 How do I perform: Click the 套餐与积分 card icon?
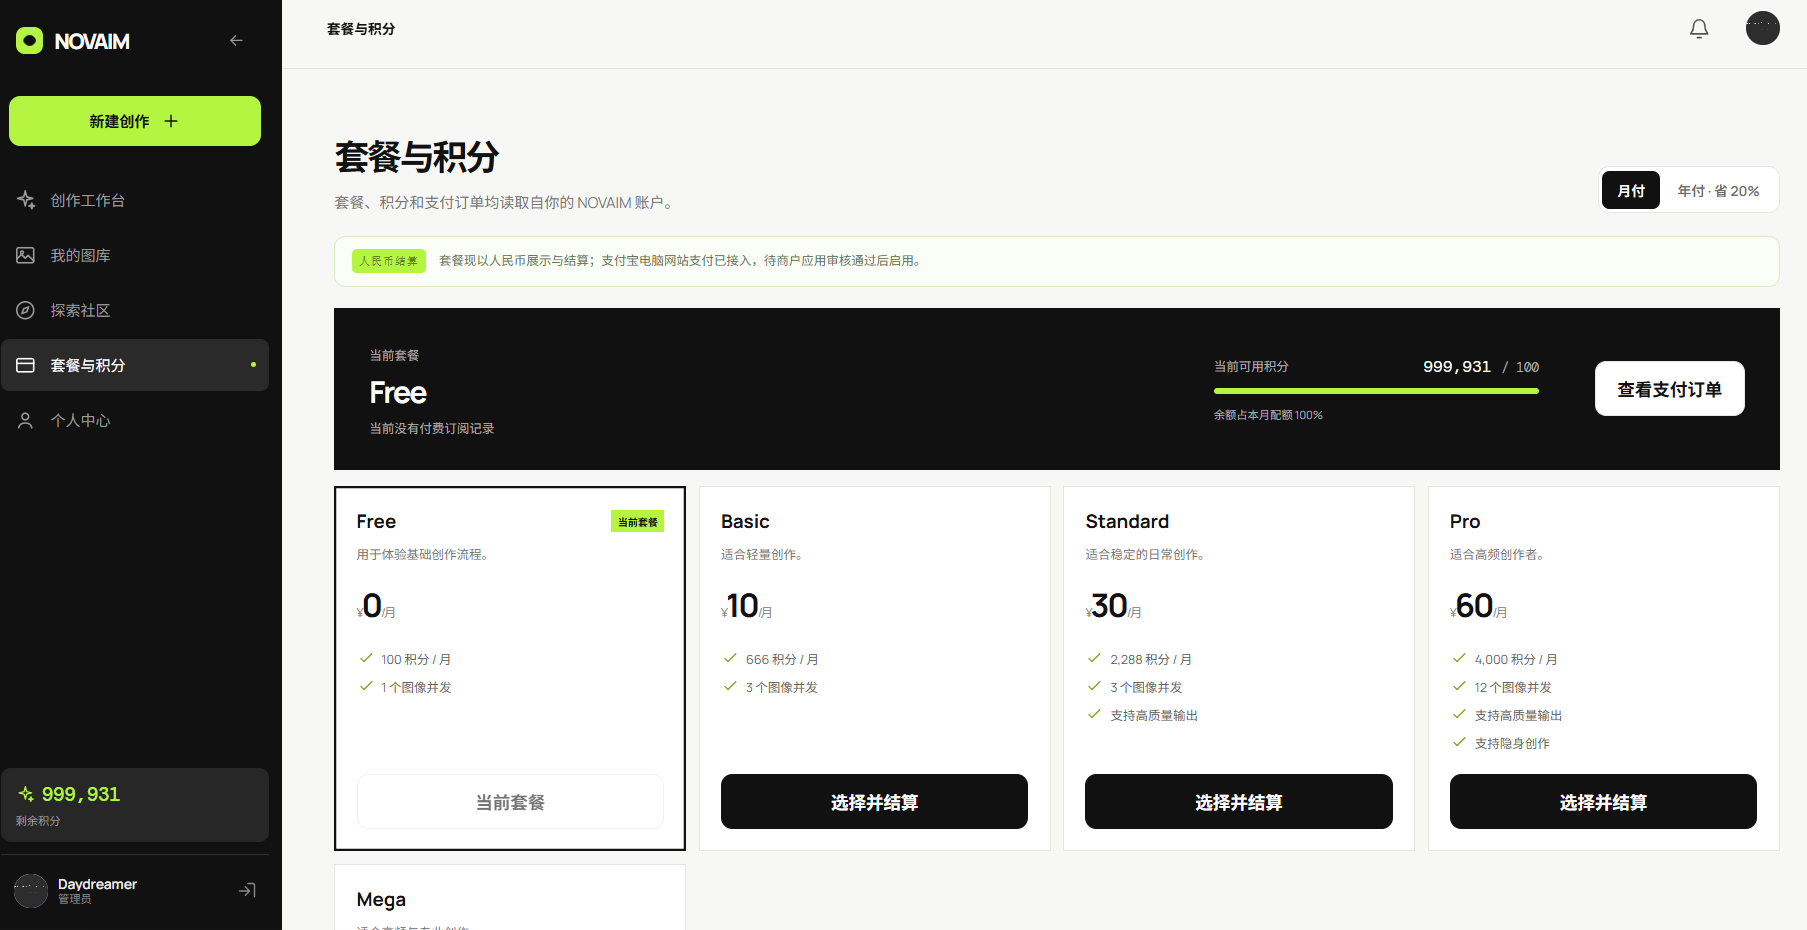[26, 365]
